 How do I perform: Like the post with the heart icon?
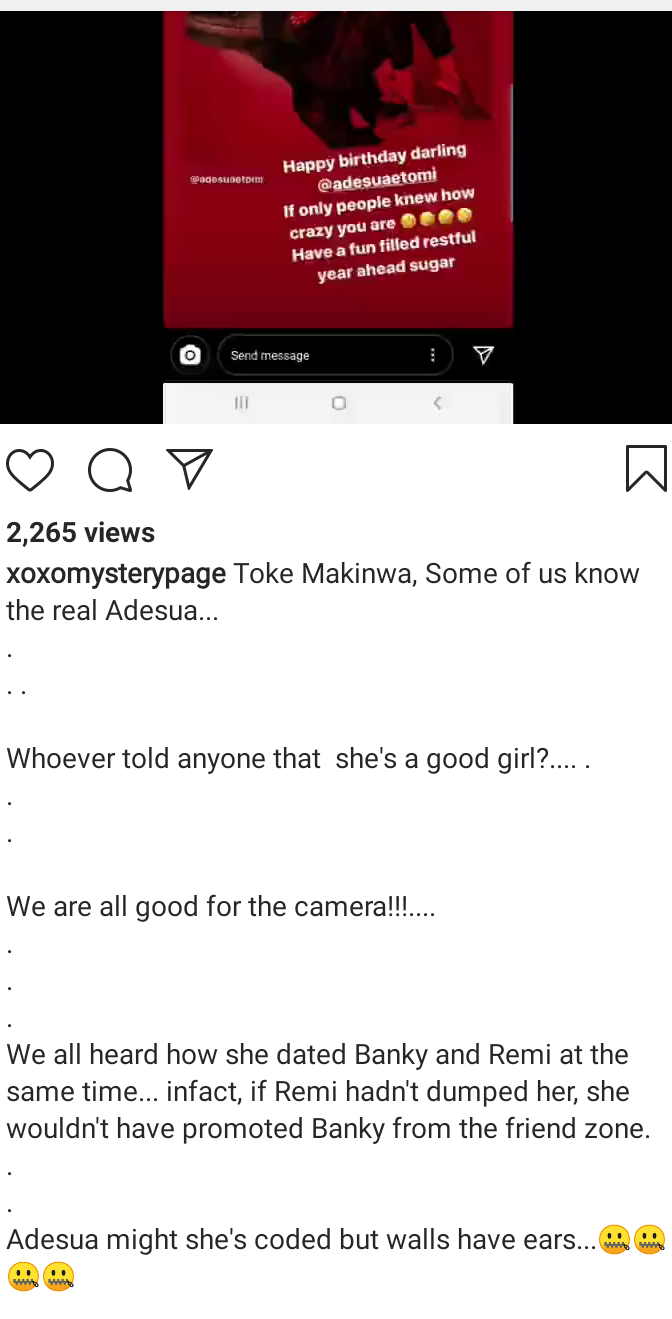click(x=30, y=469)
